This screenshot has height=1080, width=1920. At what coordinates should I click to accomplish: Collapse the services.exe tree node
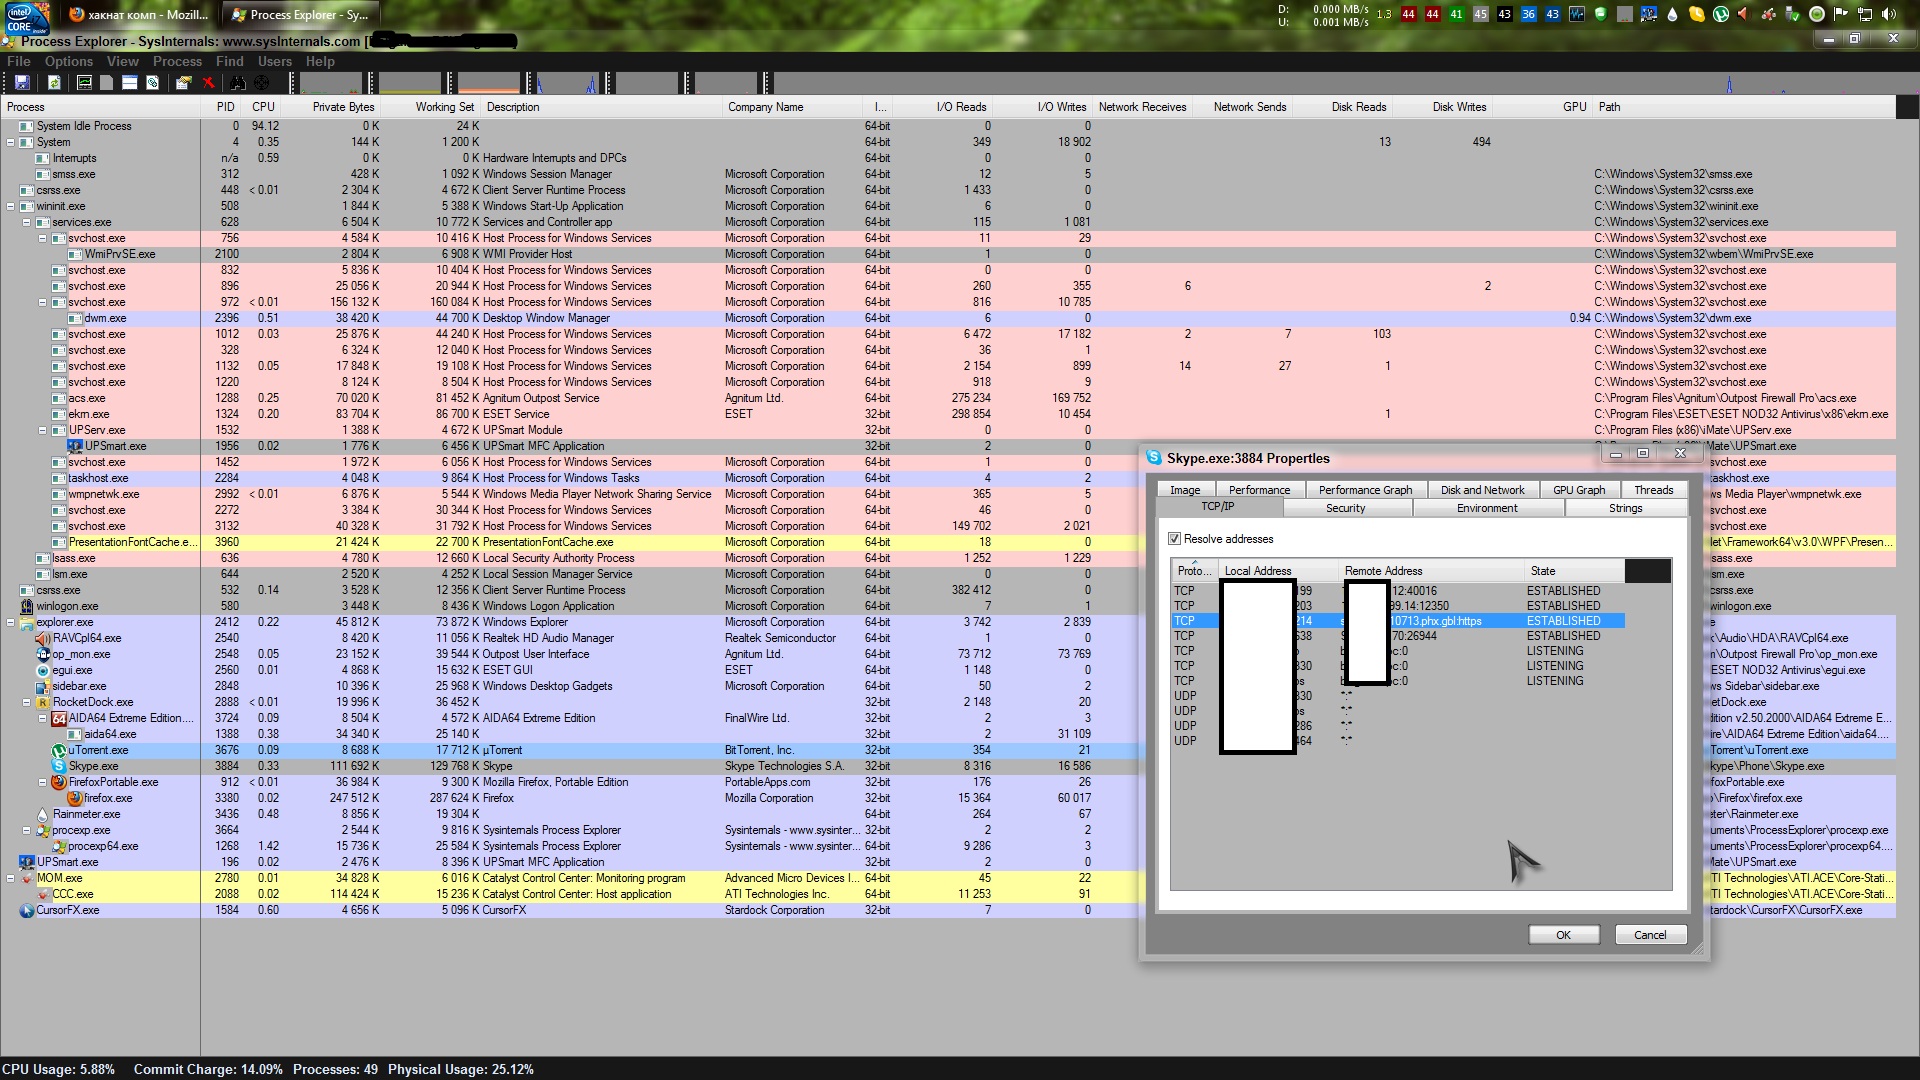27,222
